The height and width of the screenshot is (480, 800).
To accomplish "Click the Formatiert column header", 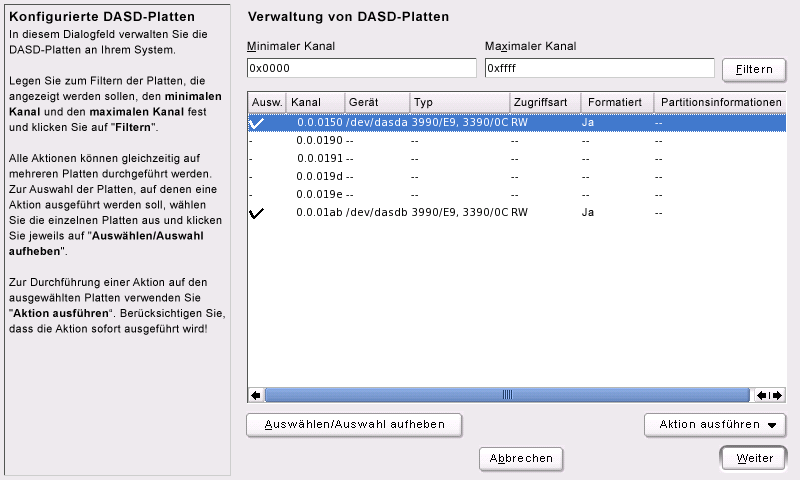I will click(616, 103).
